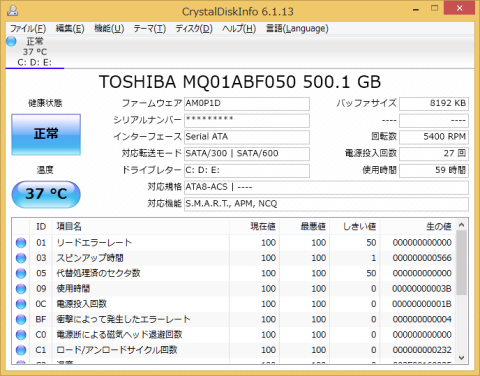Open the 言語(Language) menu
The image size is (480, 376).
click(297, 29)
